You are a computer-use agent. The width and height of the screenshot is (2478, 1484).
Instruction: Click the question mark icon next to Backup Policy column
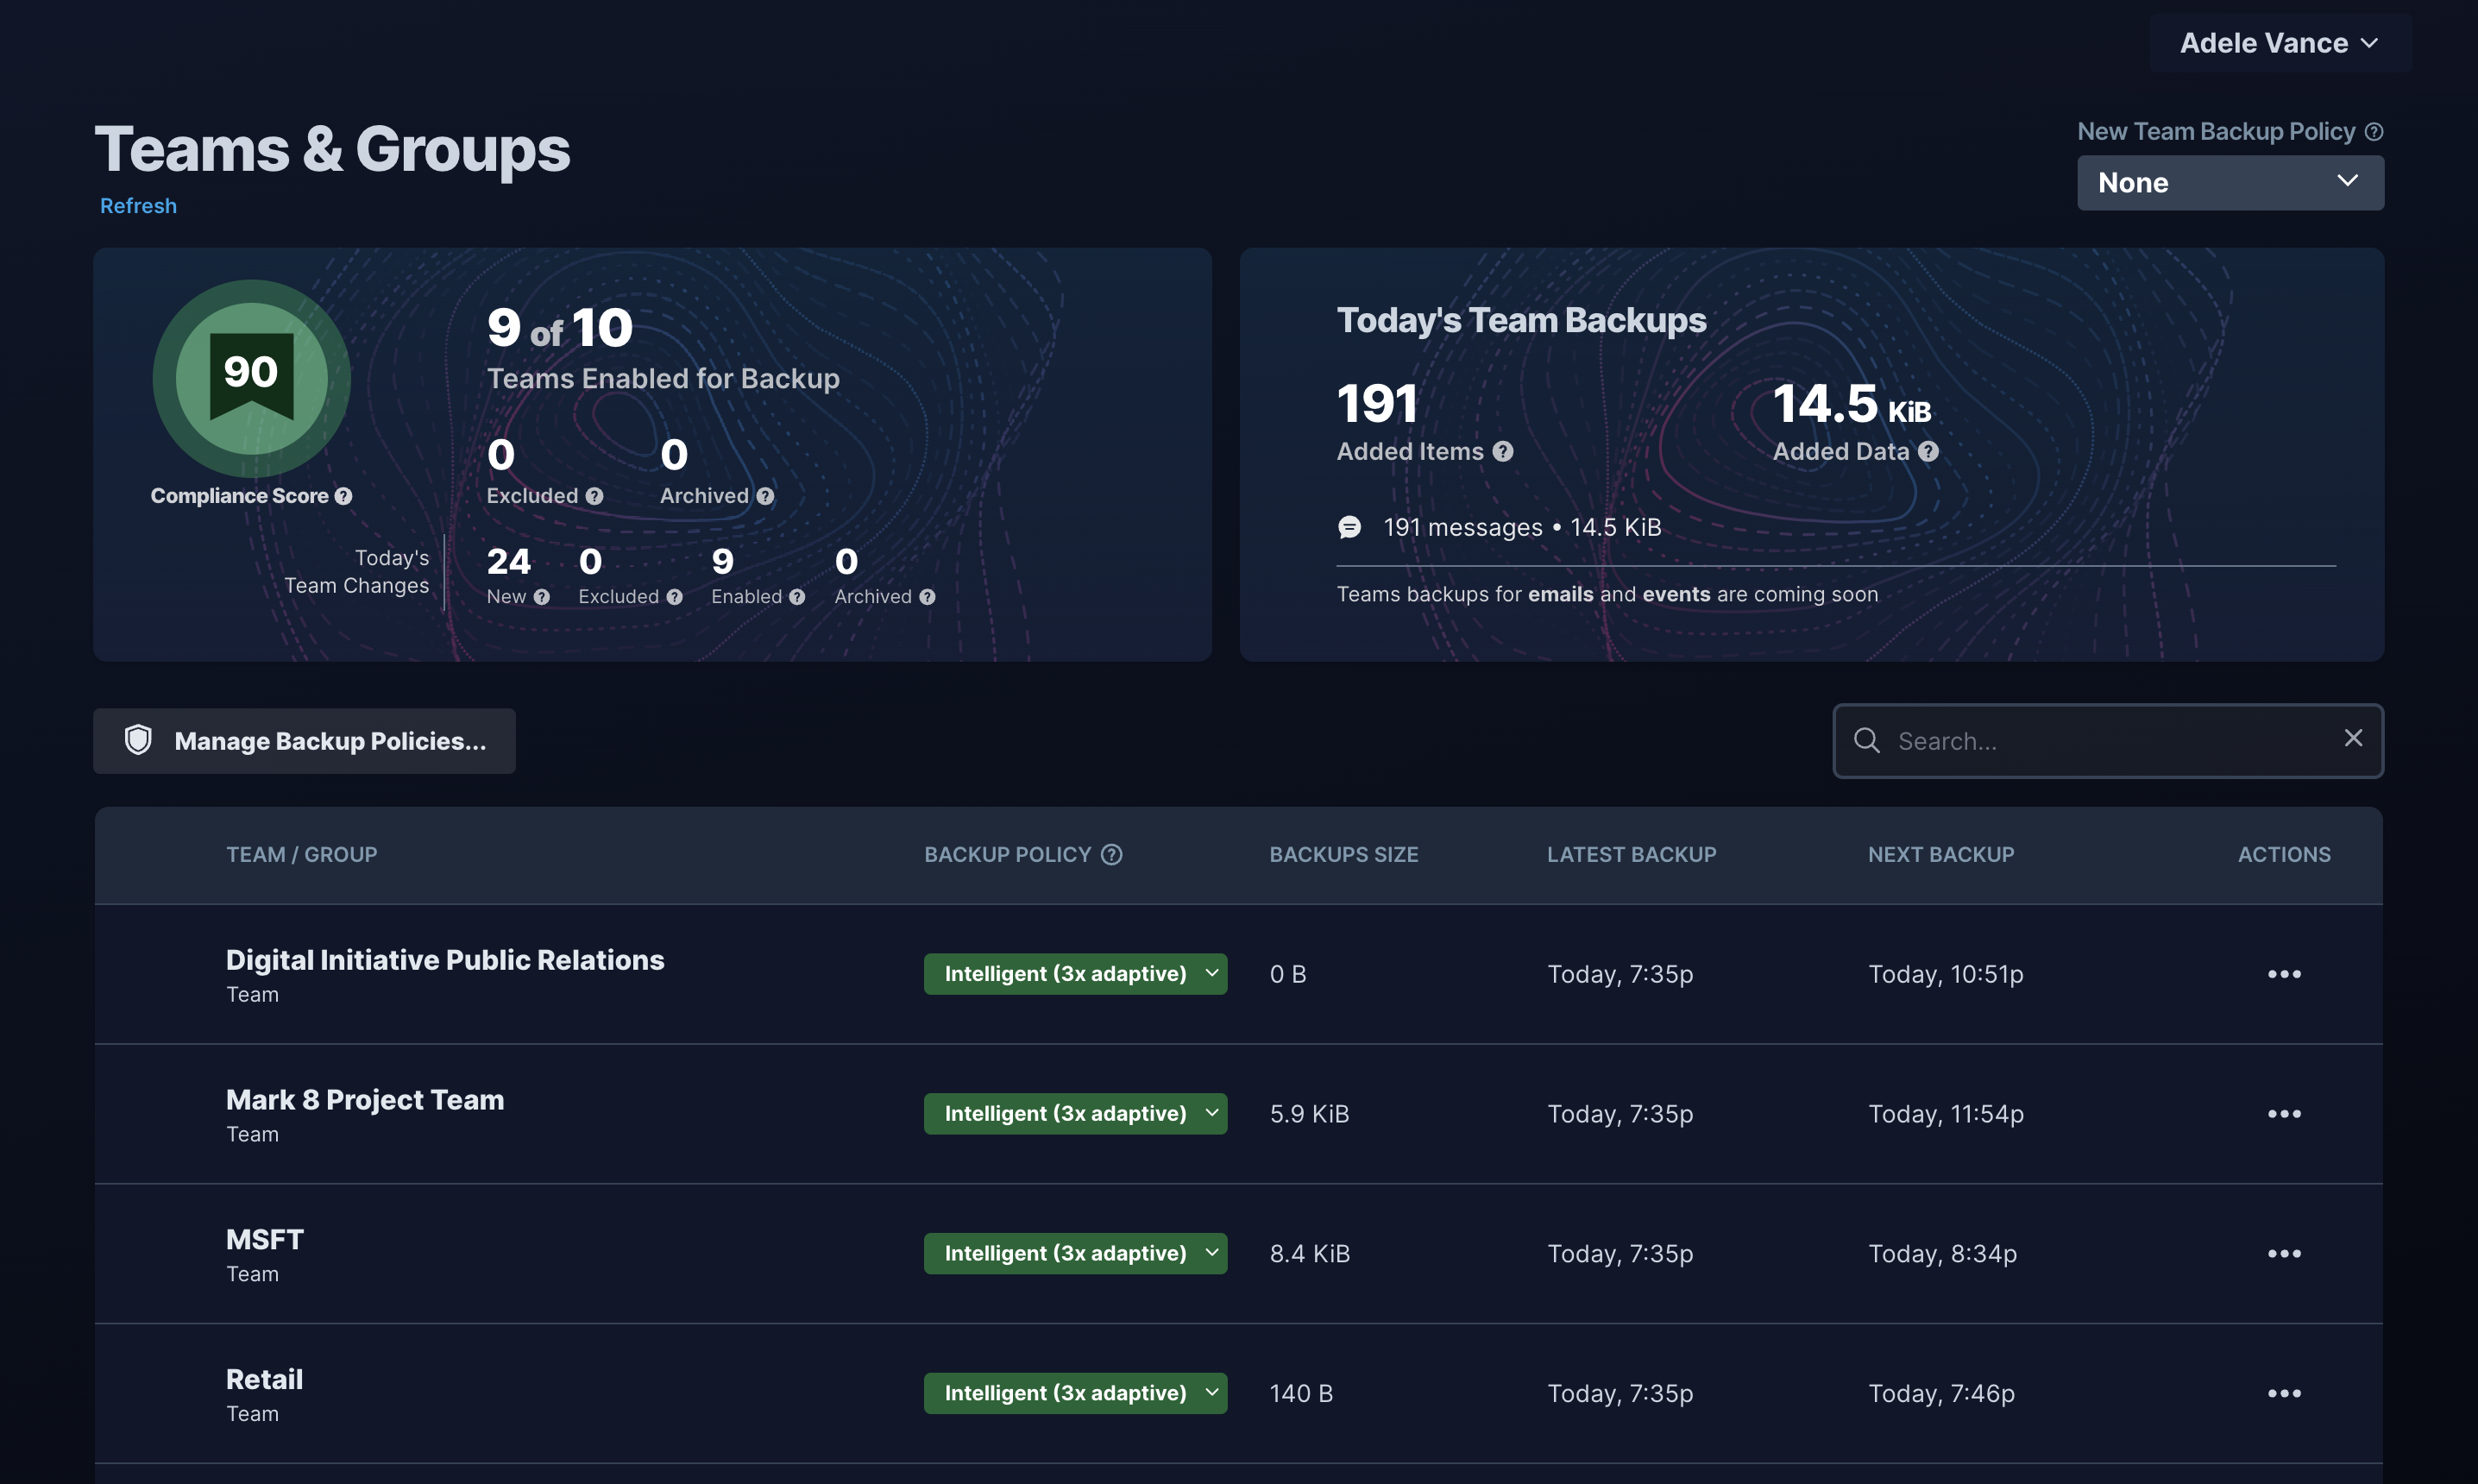[1111, 853]
